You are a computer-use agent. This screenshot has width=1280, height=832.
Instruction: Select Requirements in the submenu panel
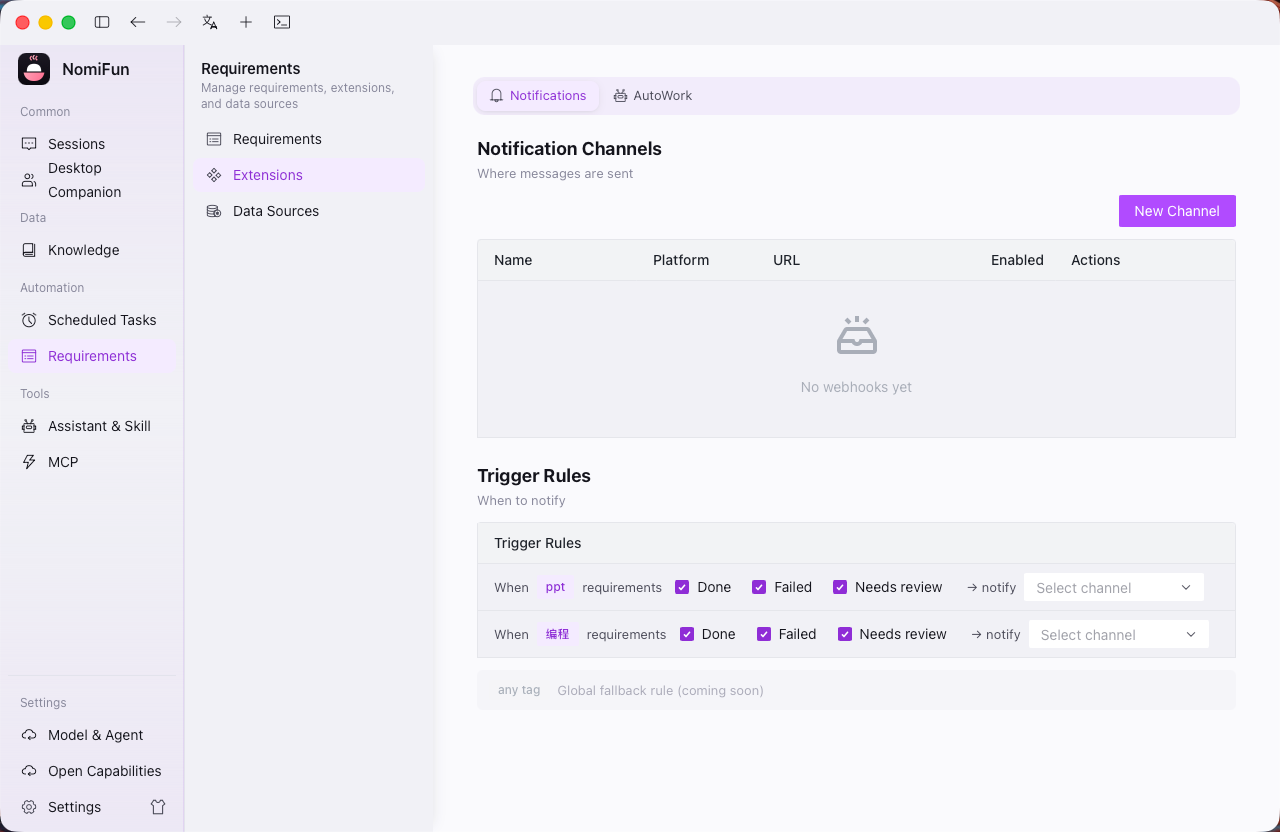(310, 139)
